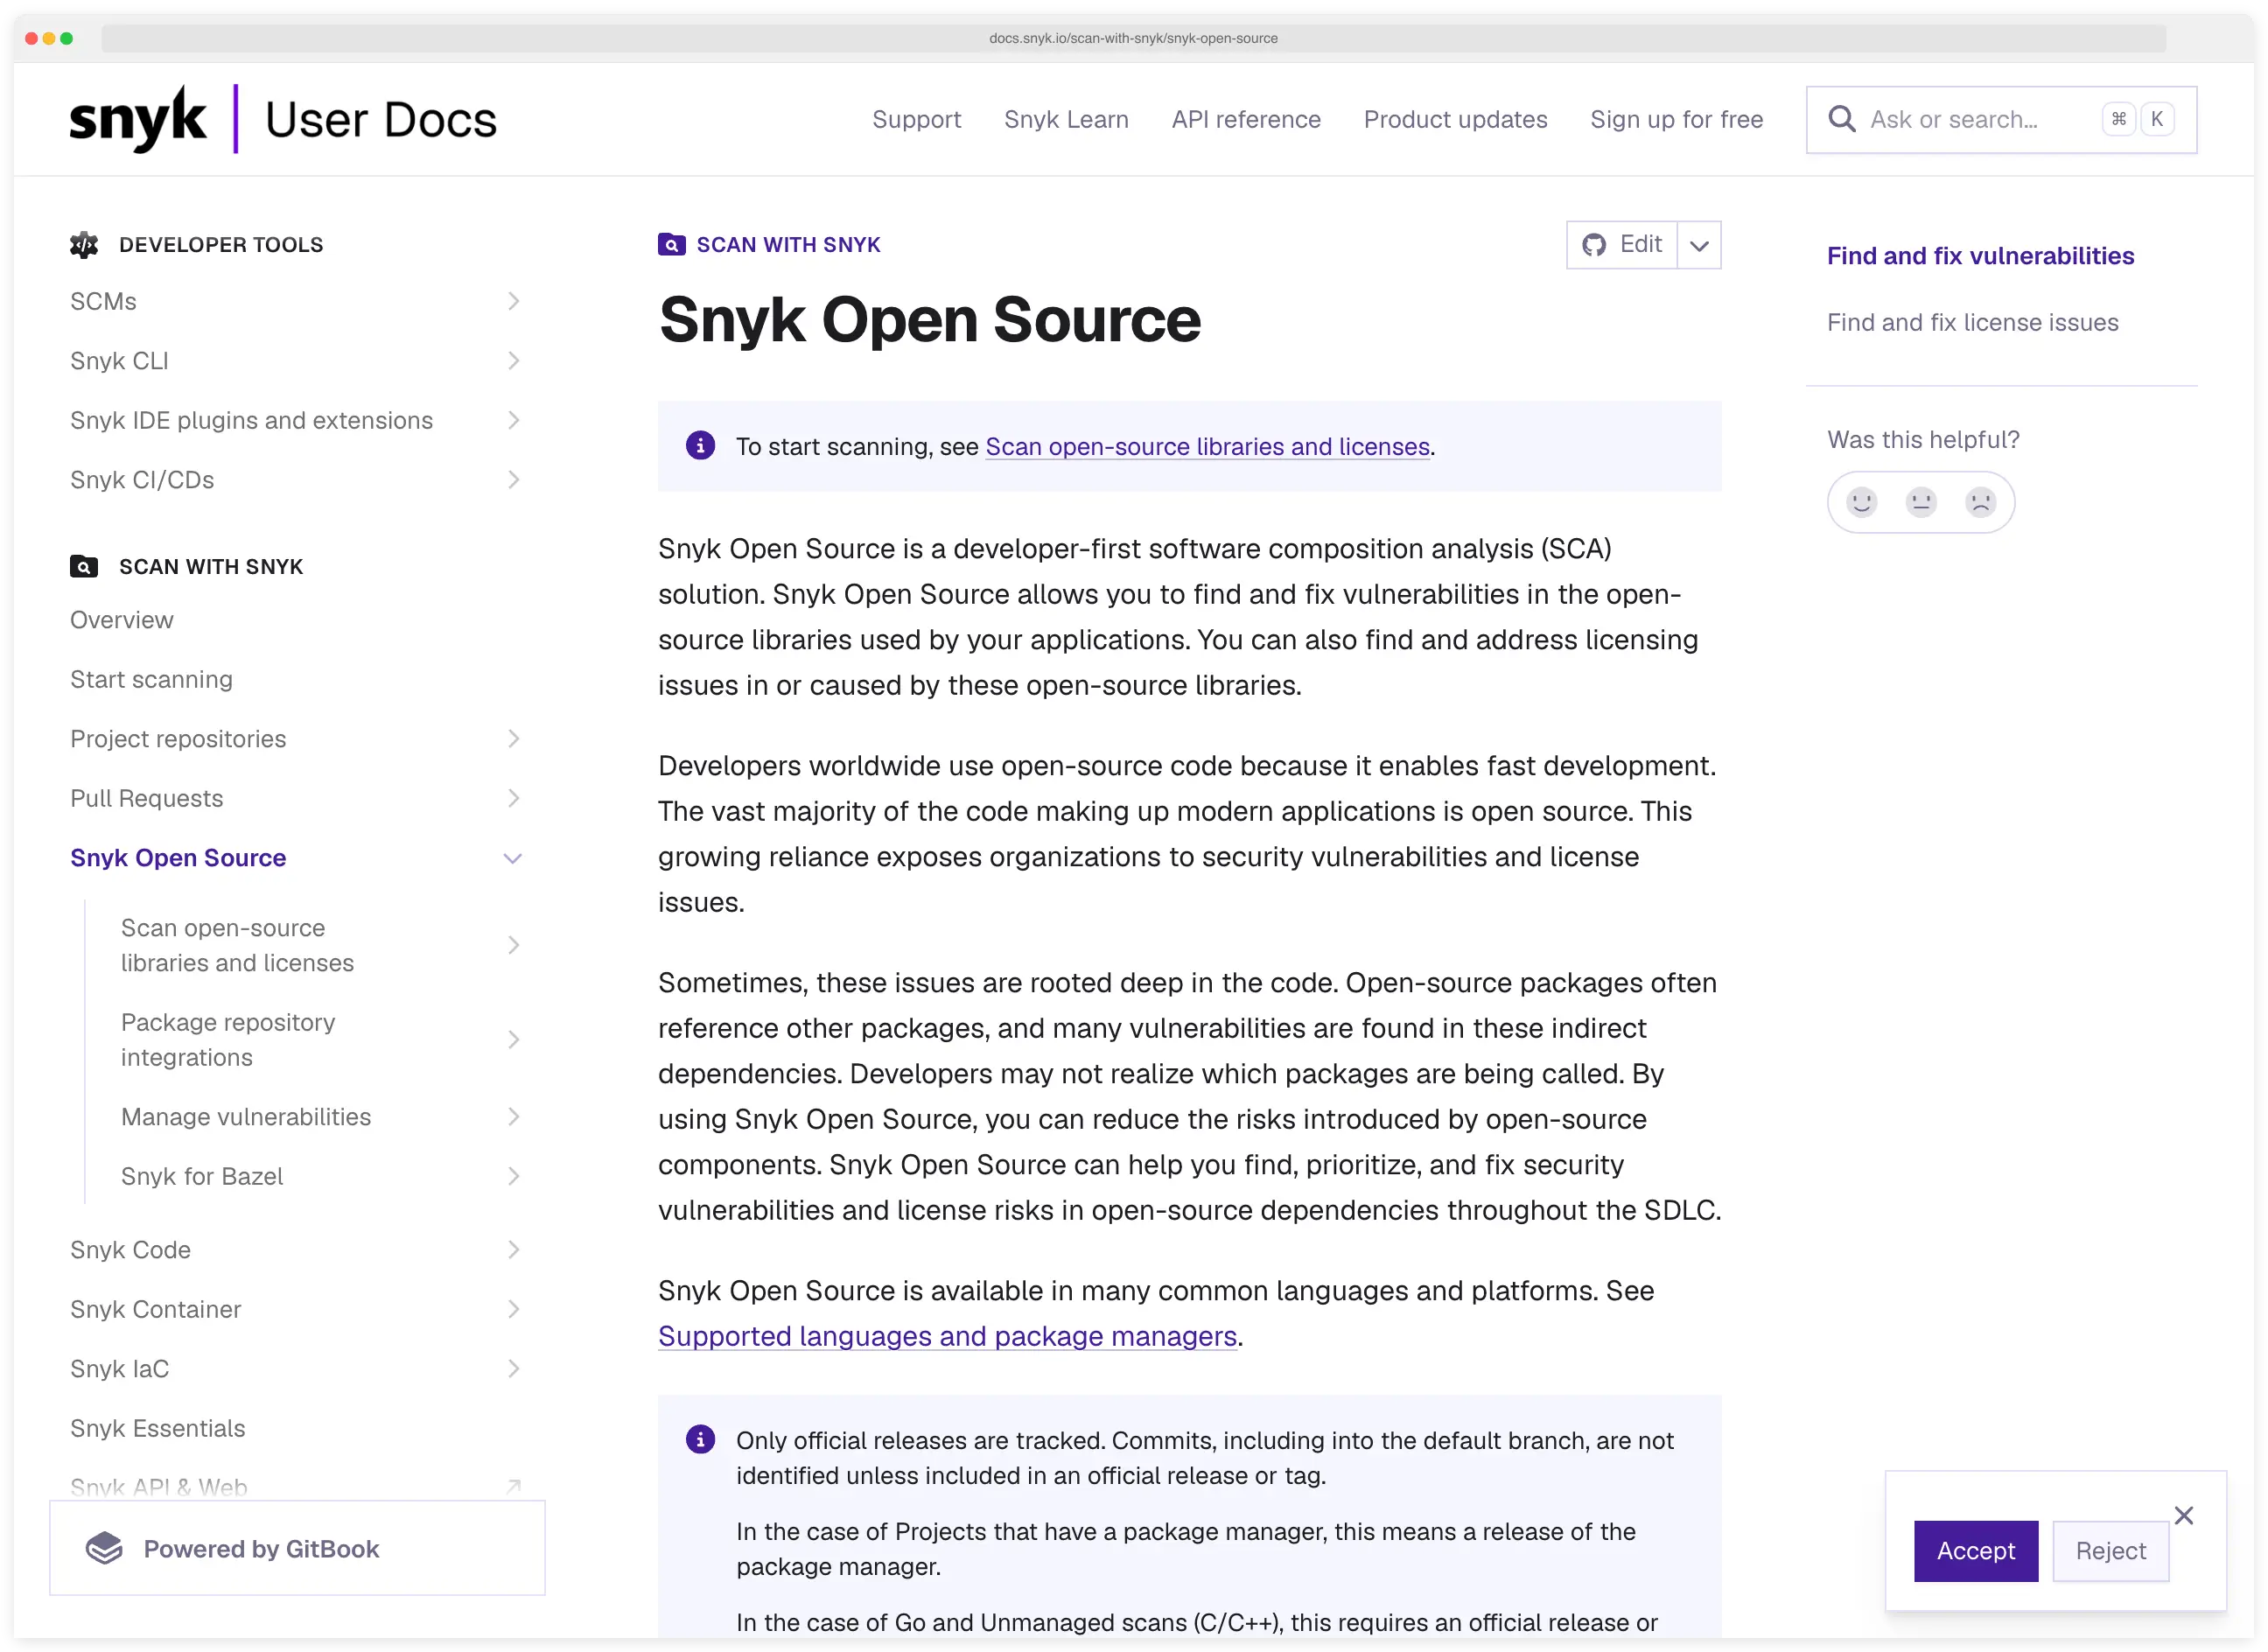The width and height of the screenshot is (2268, 1652).
Task: Expand the Snyk CLI sidebar entry
Action: point(513,361)
